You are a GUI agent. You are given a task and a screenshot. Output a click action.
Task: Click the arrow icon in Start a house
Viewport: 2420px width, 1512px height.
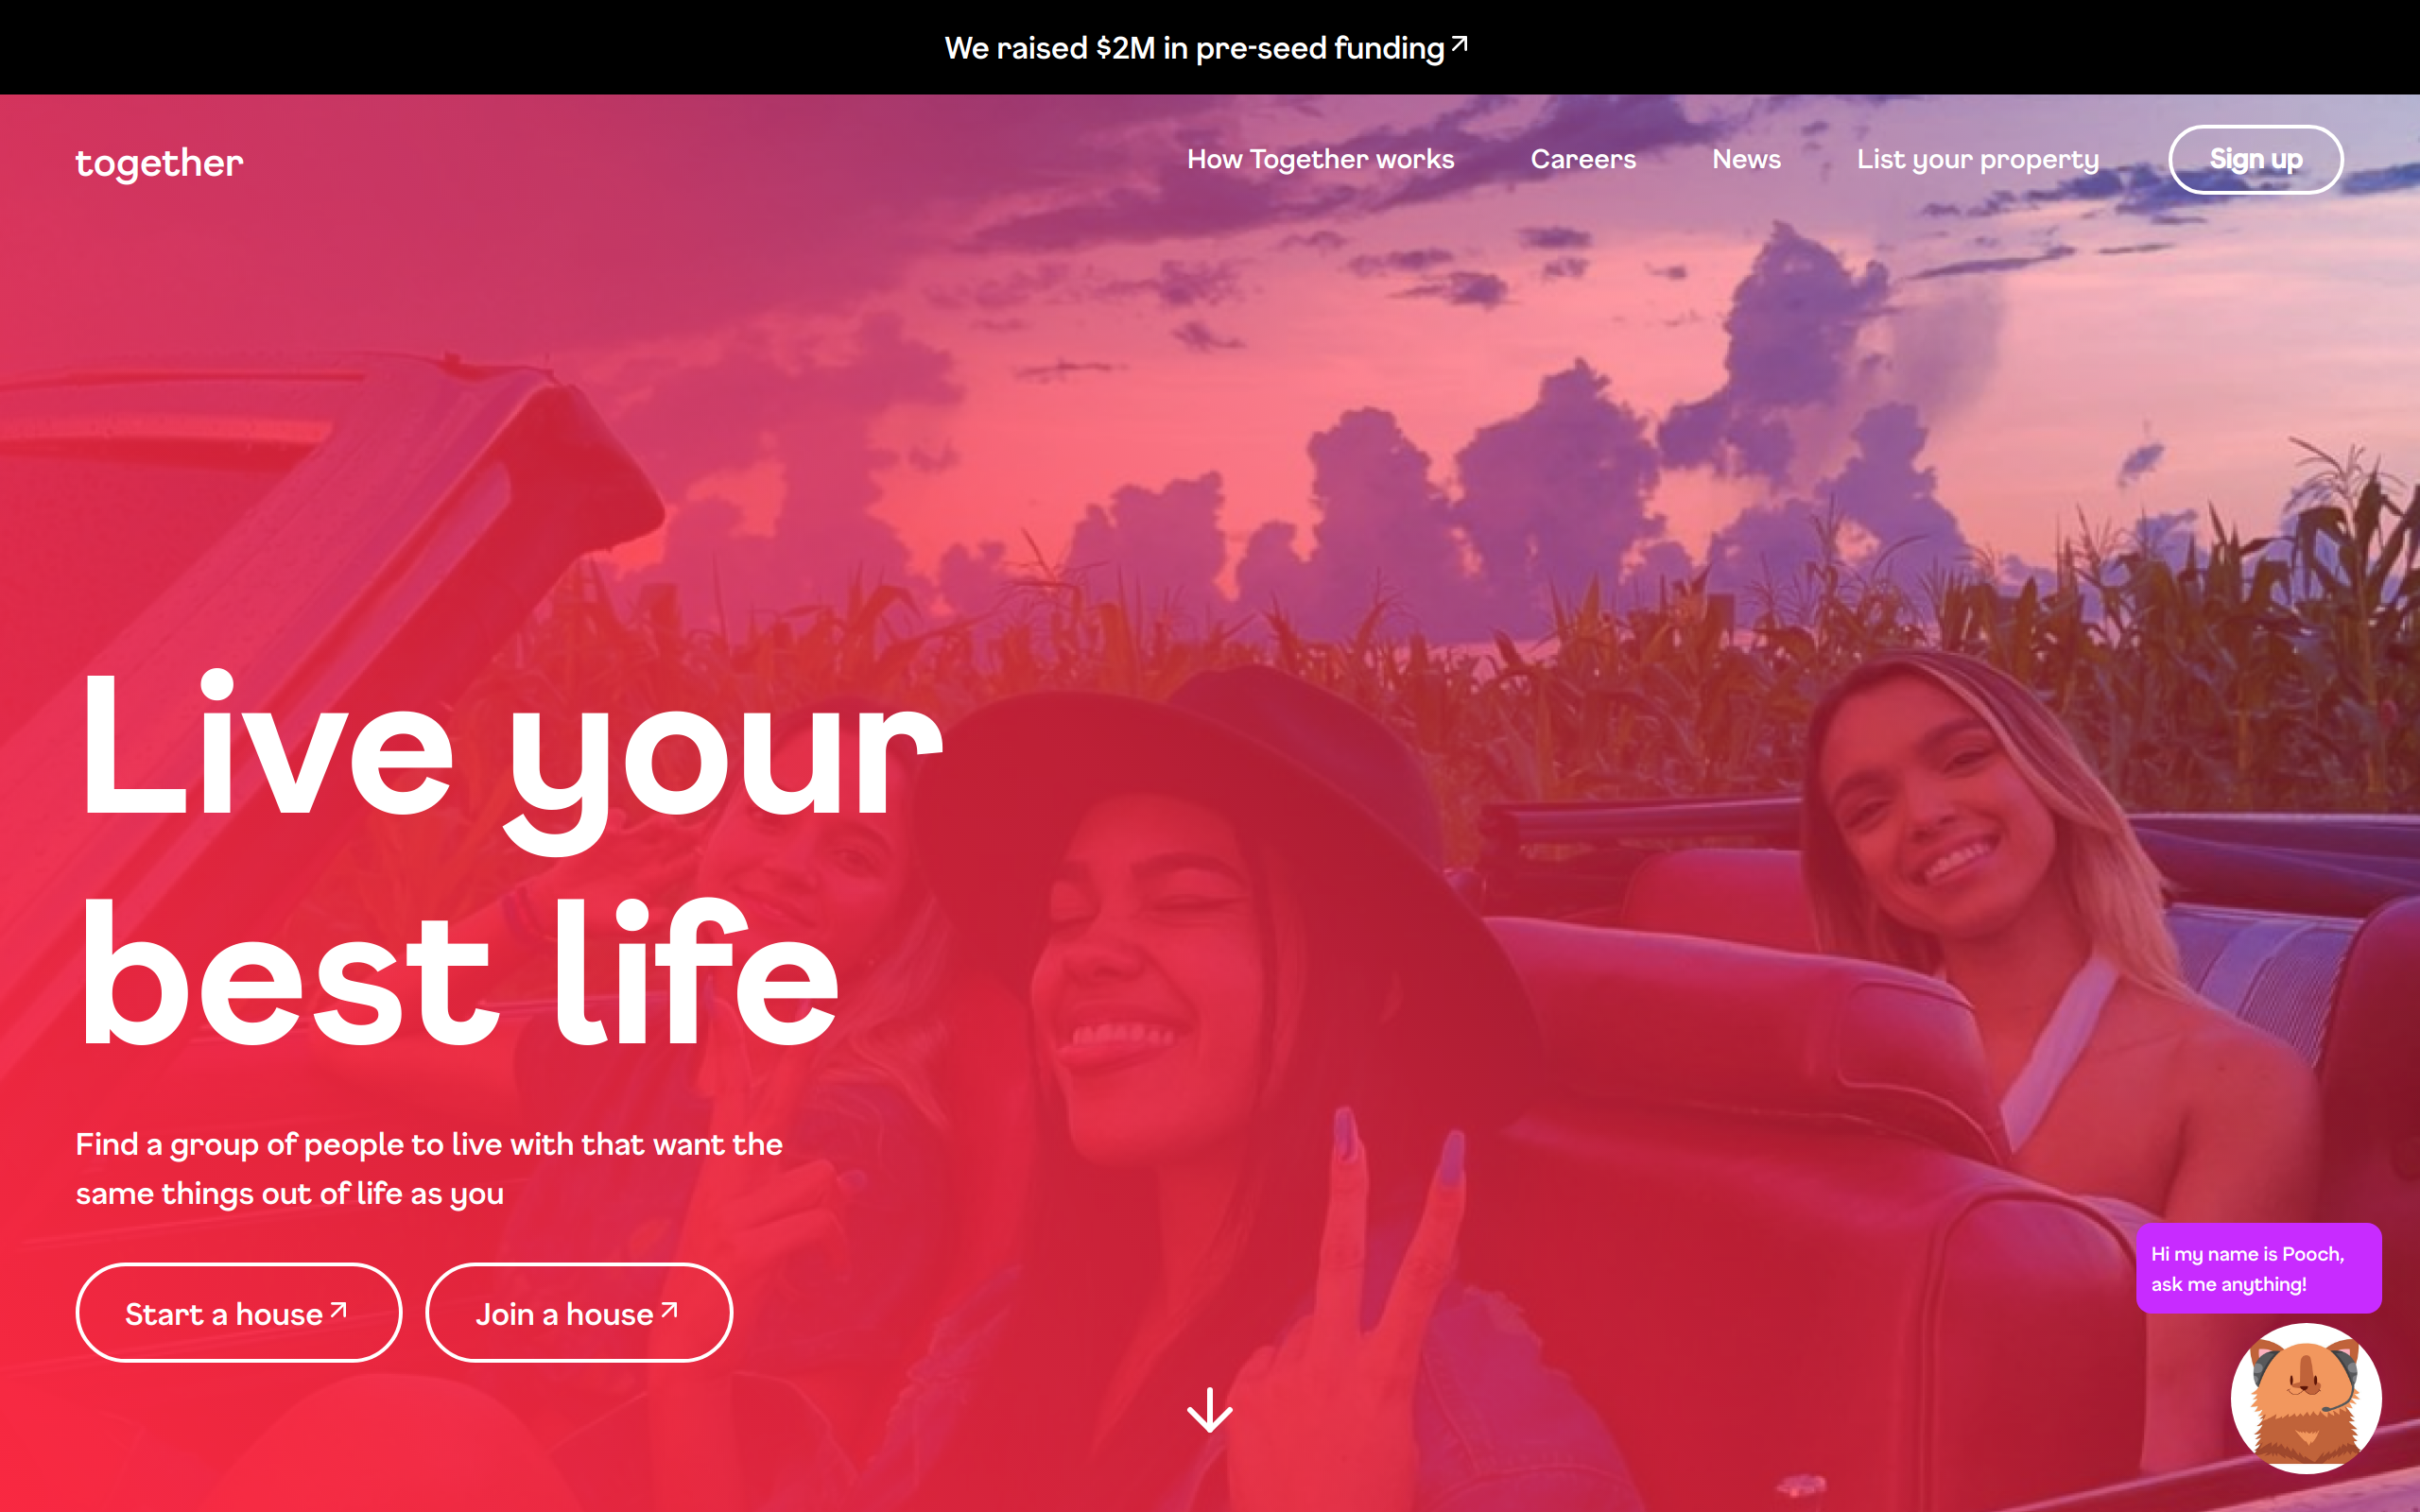click(x=339, y=1310)
